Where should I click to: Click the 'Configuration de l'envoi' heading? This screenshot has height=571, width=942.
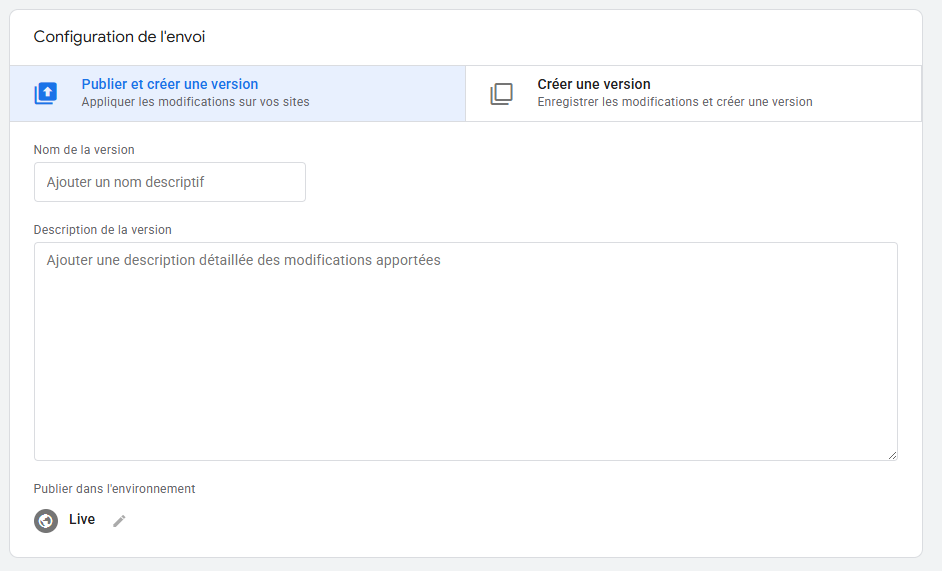tap(119, 37)
